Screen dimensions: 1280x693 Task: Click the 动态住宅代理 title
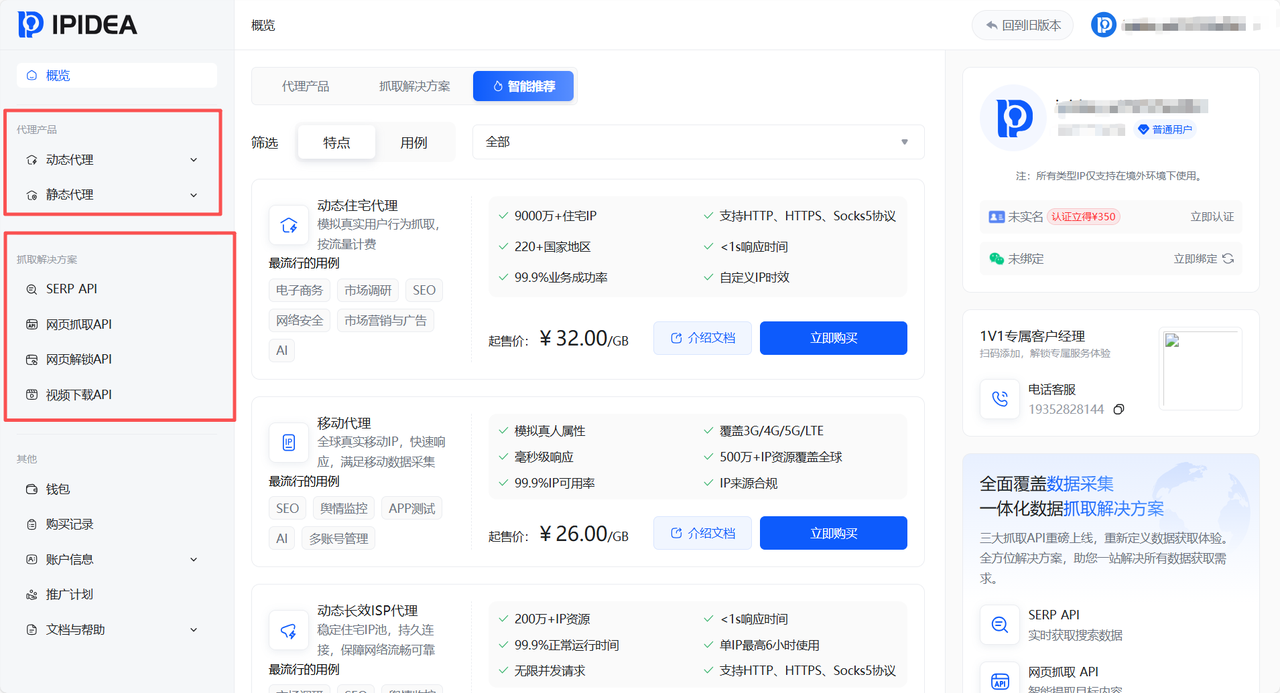(357, 205)
